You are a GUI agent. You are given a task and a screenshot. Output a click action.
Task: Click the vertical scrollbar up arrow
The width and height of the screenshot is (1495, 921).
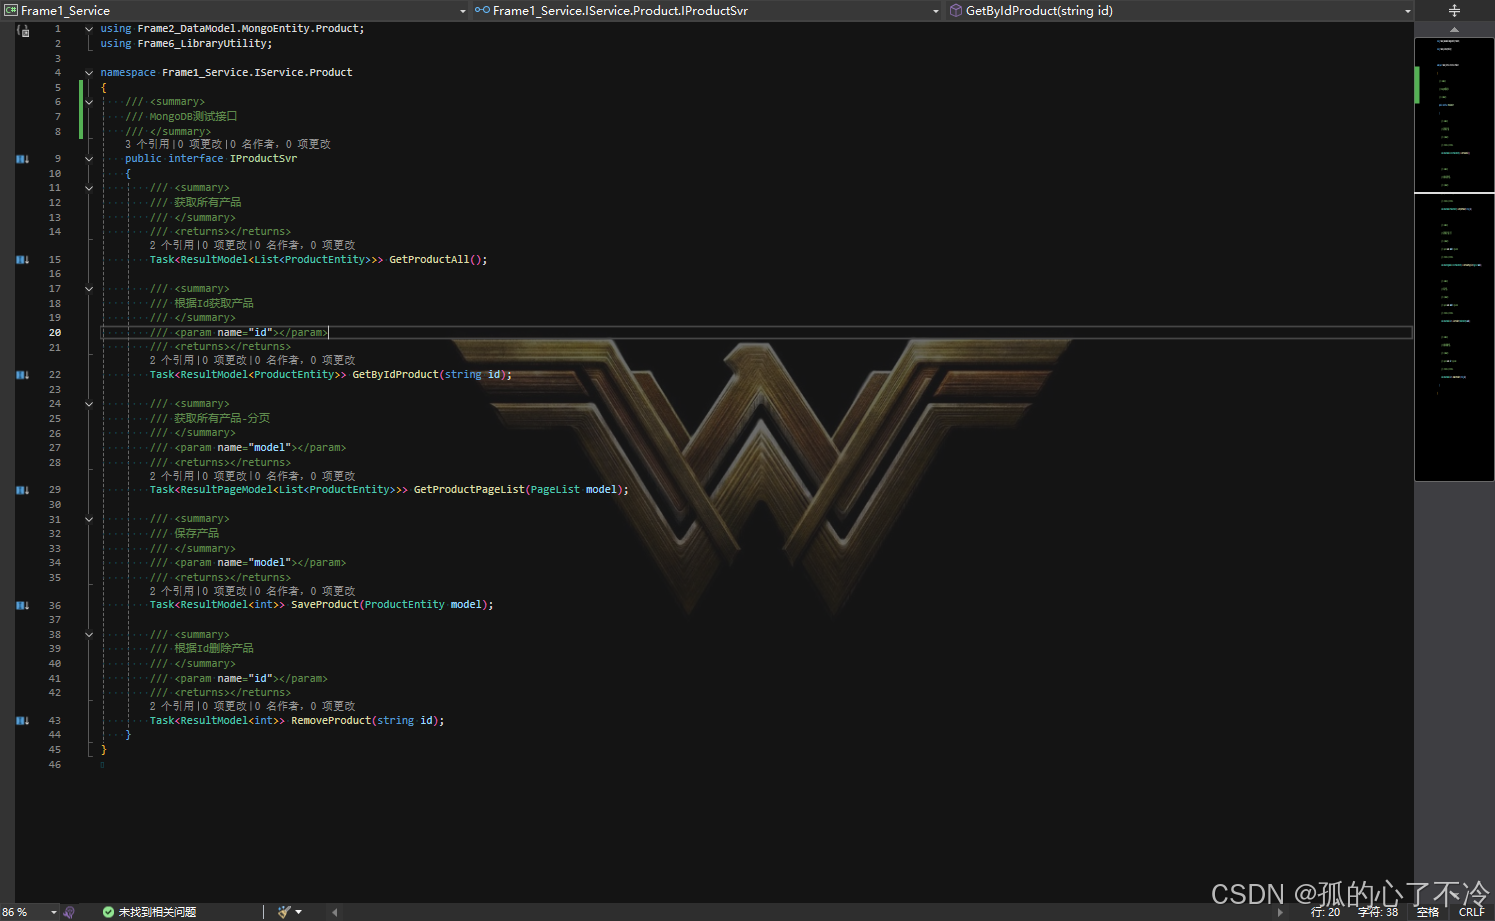click(1454, 30)
